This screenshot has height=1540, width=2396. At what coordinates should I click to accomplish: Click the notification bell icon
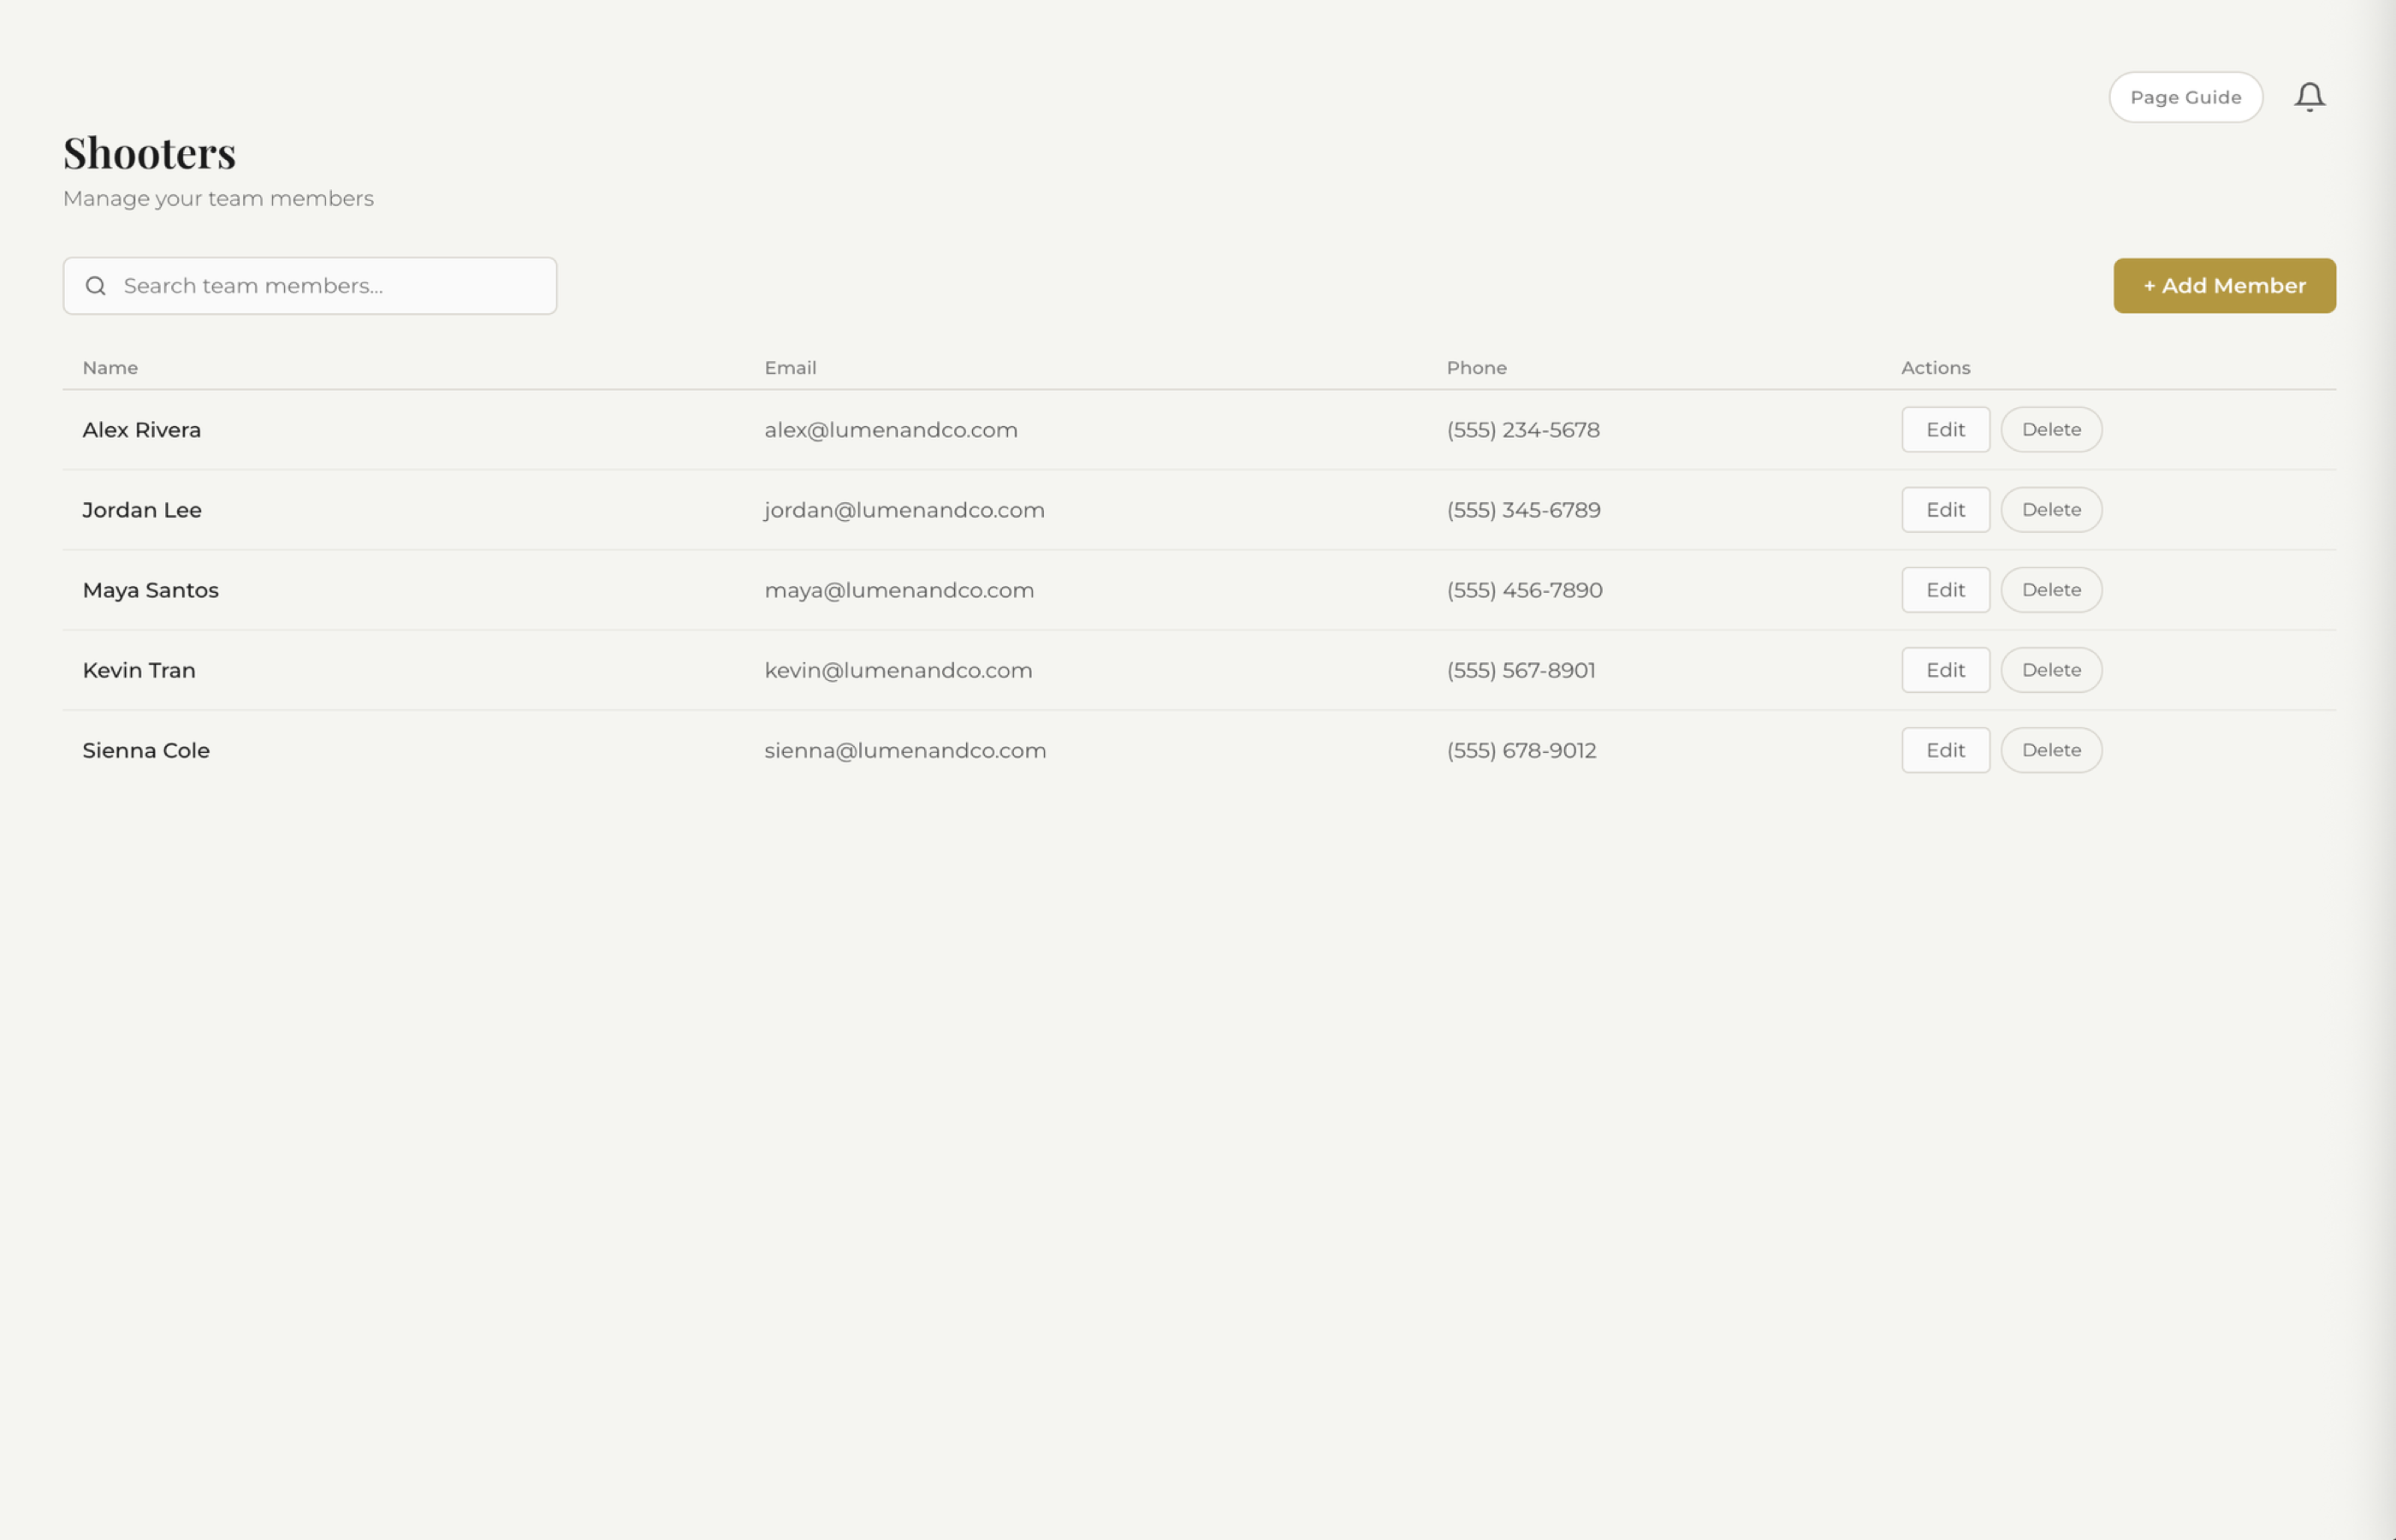tap(2310, 96)
